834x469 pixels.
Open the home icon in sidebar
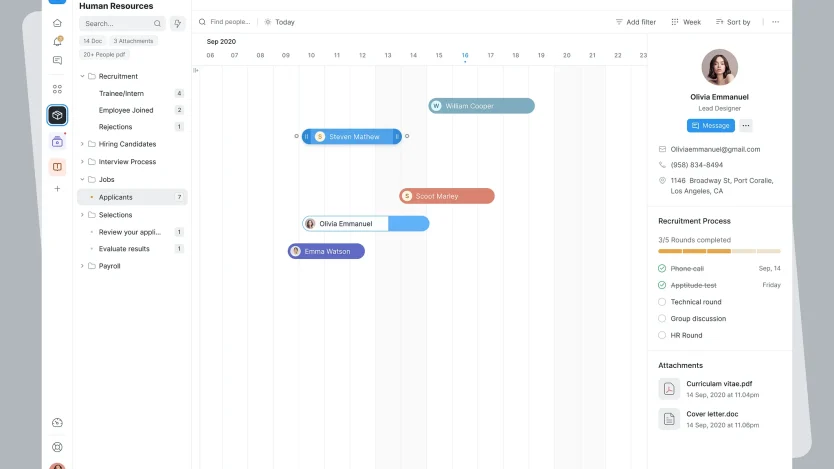click(57, 23)
